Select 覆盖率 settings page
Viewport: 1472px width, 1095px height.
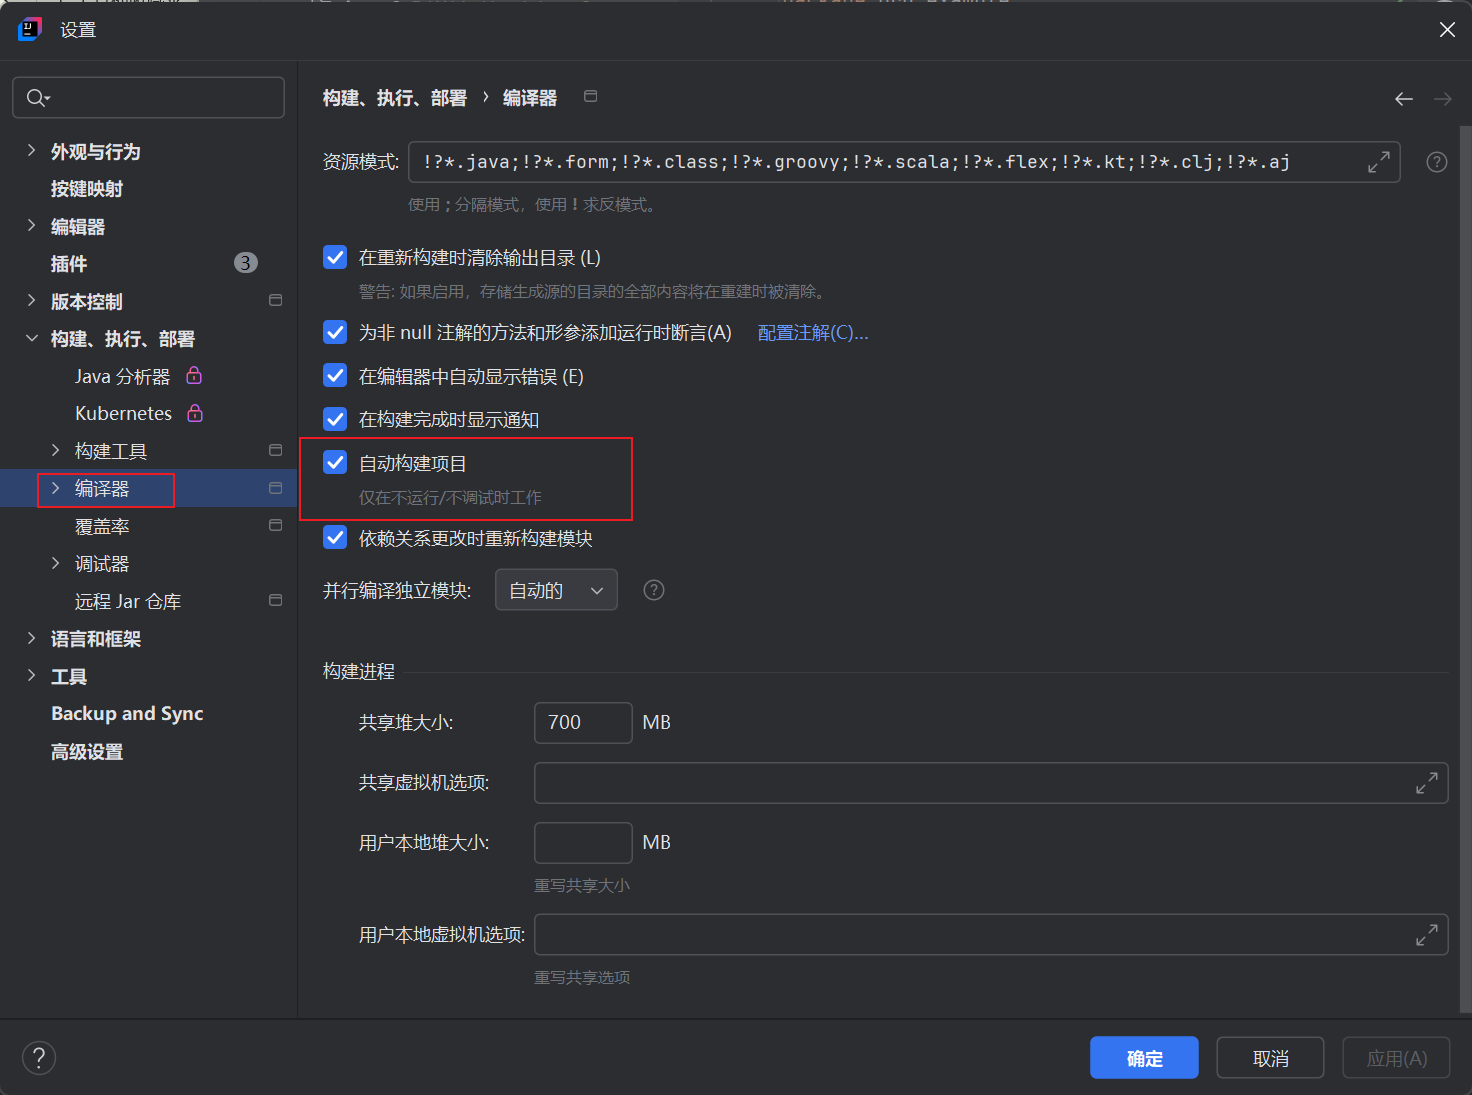[x=102, y=527]
